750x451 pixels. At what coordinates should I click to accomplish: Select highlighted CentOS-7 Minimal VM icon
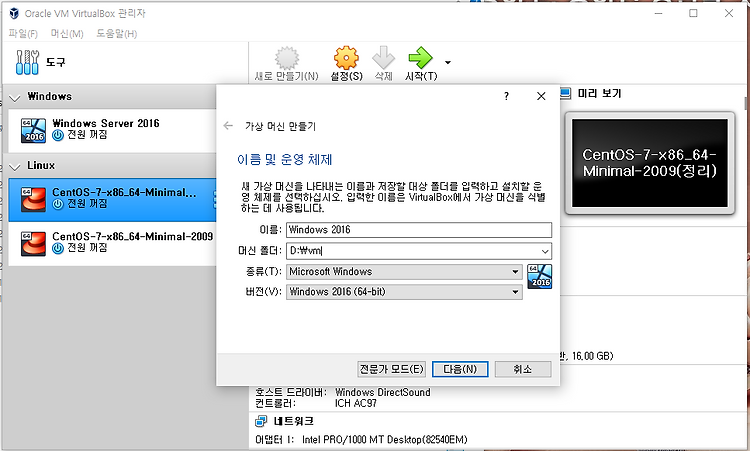click(33, 199)
